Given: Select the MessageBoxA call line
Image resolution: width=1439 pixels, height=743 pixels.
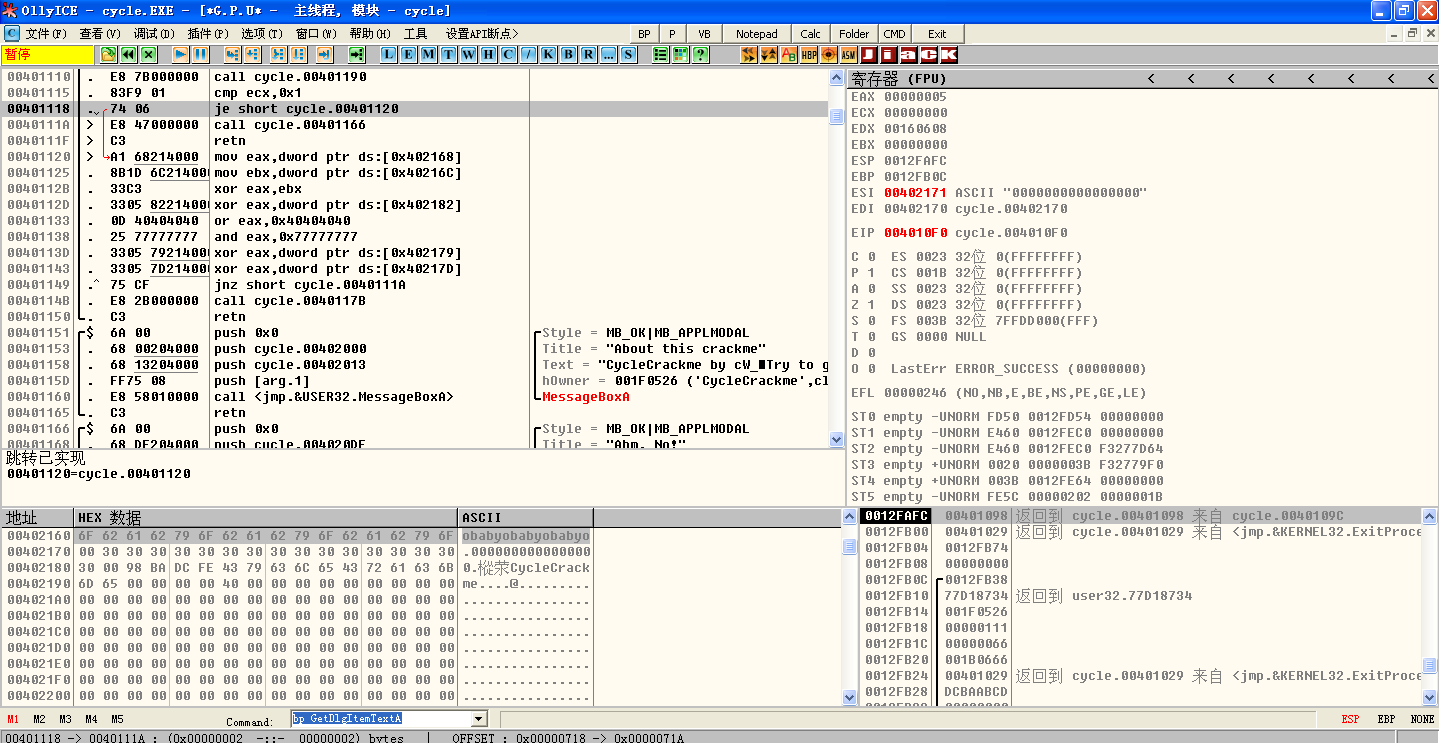Looking at the screenshot, I should [x=415, y=397].
